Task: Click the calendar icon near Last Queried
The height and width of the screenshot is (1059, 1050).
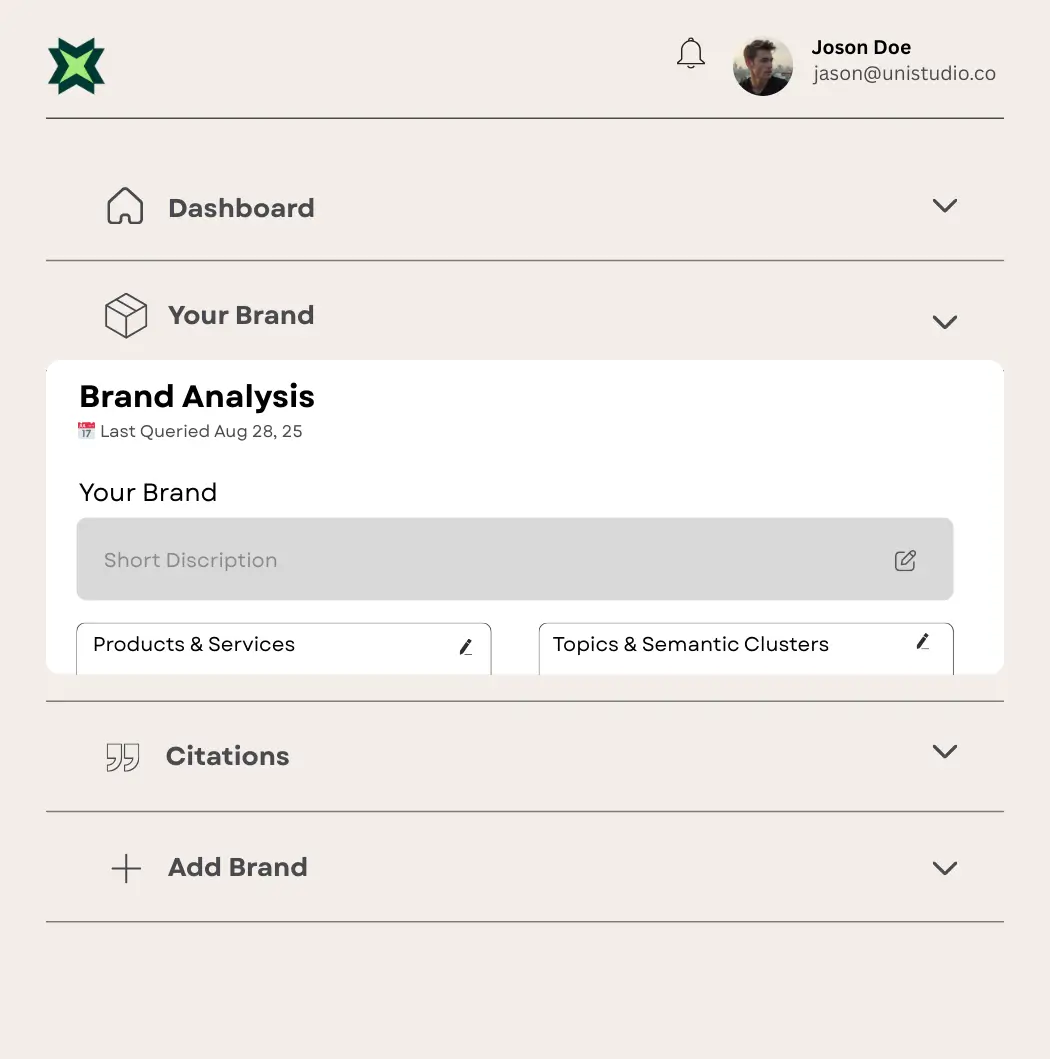Action: tap(87, 431)
